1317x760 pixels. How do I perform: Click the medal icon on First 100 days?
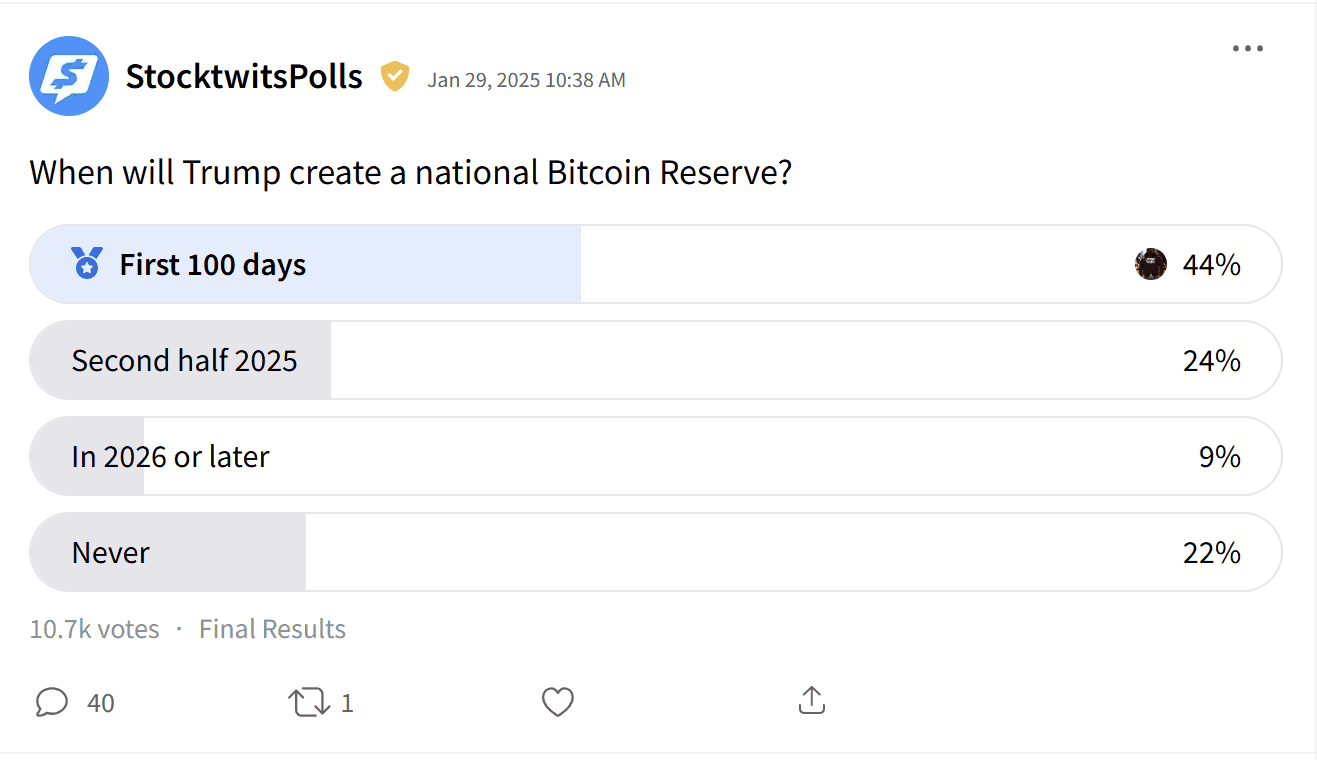coord(87,264)
